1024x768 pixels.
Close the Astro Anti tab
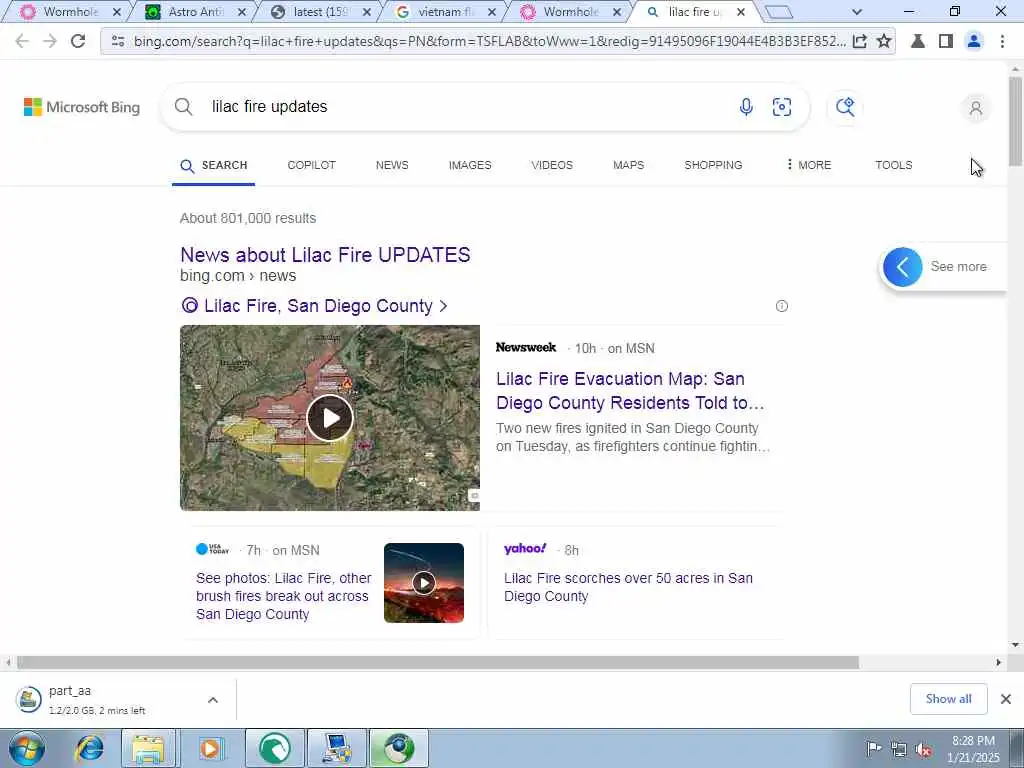[242, 12]
